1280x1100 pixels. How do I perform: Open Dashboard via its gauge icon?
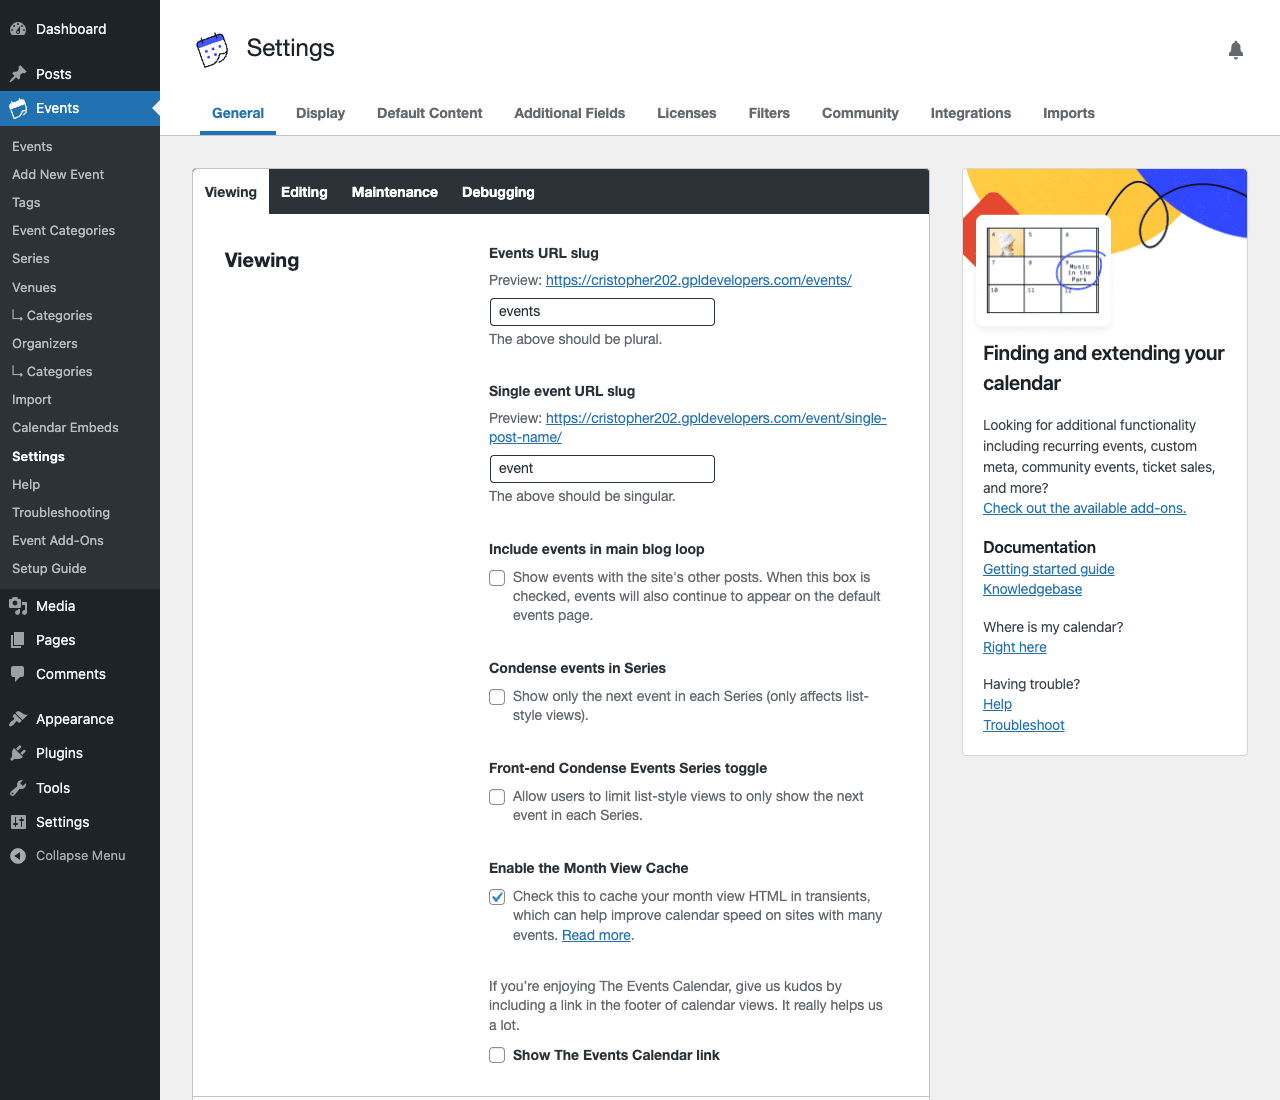18,29
